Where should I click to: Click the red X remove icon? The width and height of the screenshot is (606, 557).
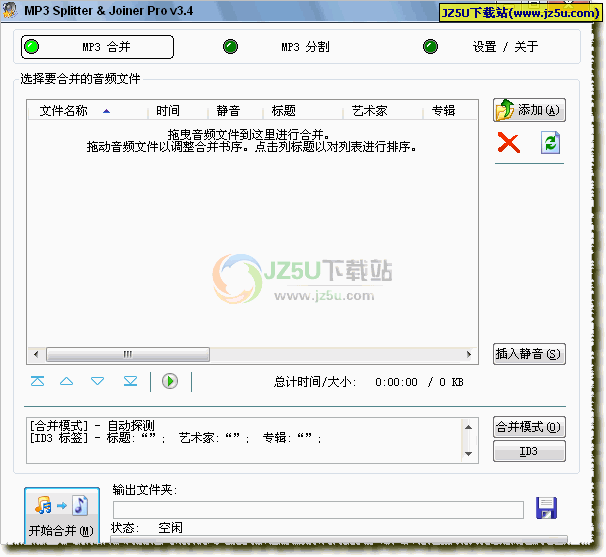click(509, 143)
